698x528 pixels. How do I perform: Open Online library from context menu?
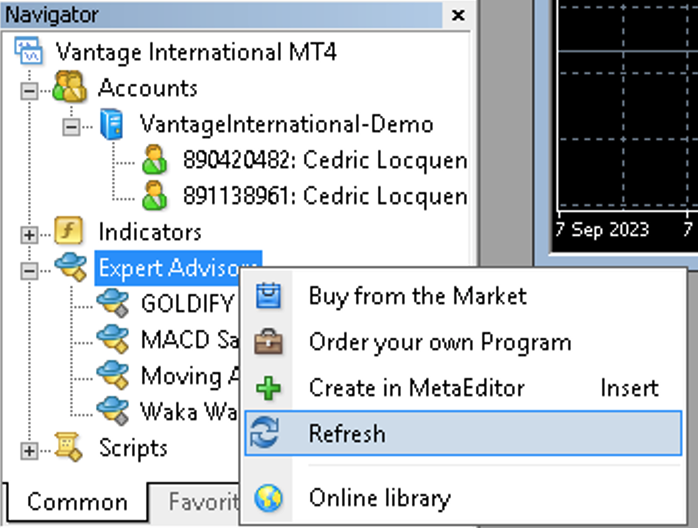click(463, 498)
